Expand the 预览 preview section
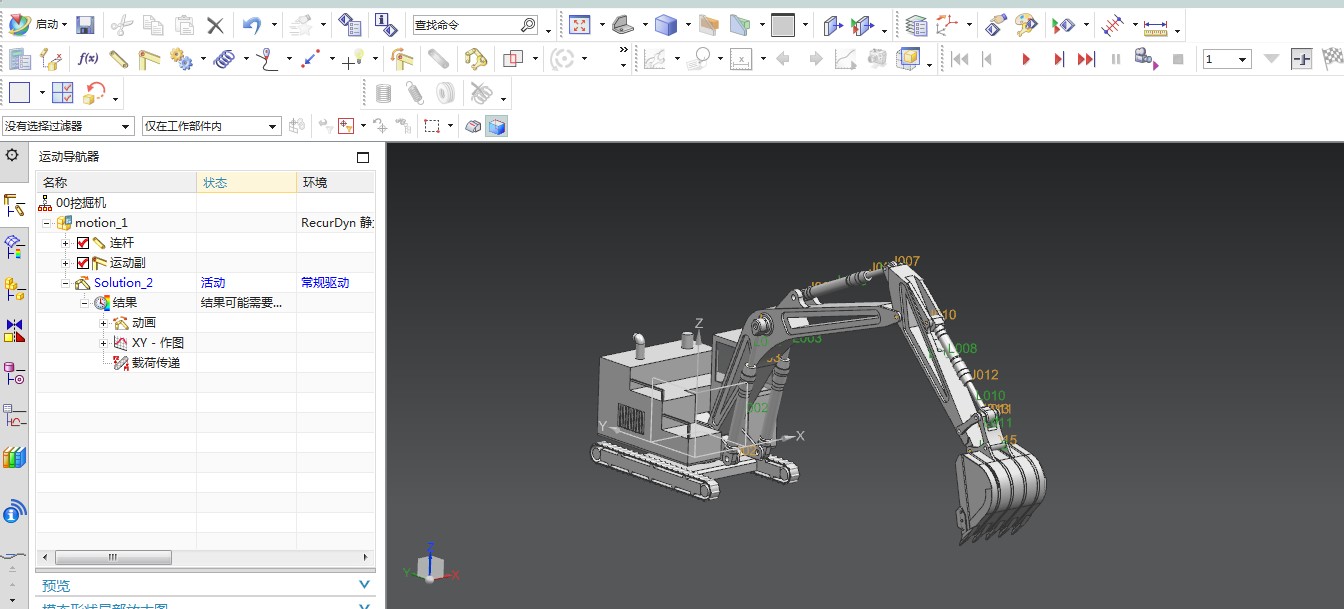This screenshot has height=609, width=1344. tap(205, 585)
